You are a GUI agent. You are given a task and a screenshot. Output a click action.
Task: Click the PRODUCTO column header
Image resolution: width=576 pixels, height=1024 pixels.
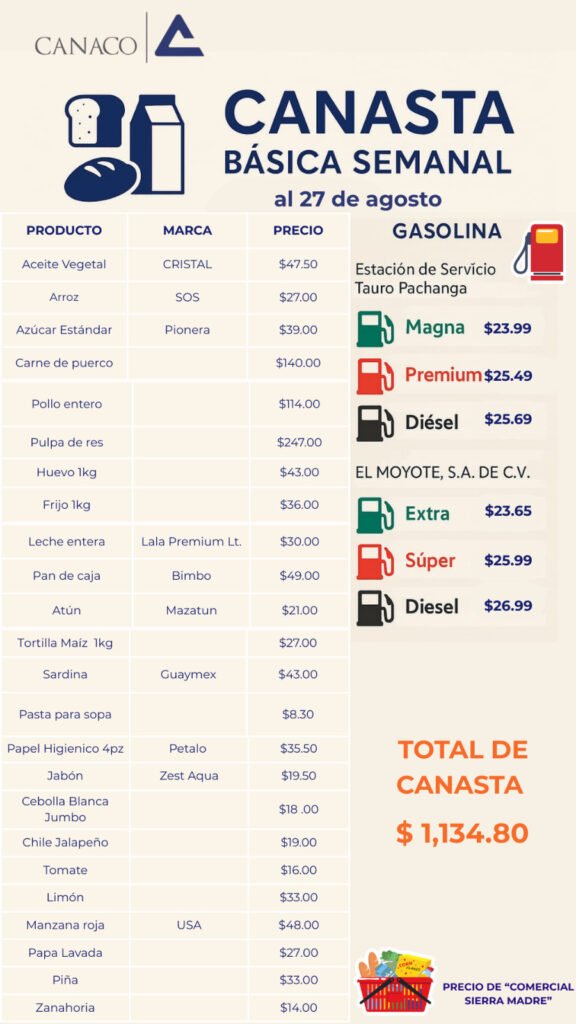tap(64, 231)
